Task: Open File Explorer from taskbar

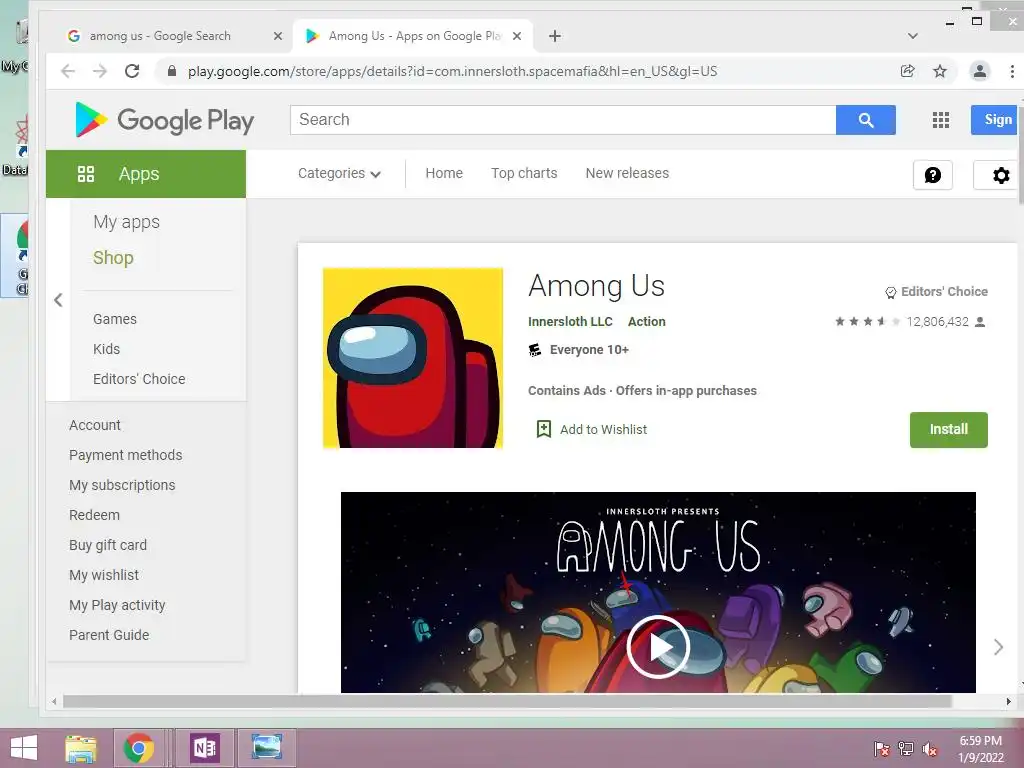Action: click(x=81, y=748)
